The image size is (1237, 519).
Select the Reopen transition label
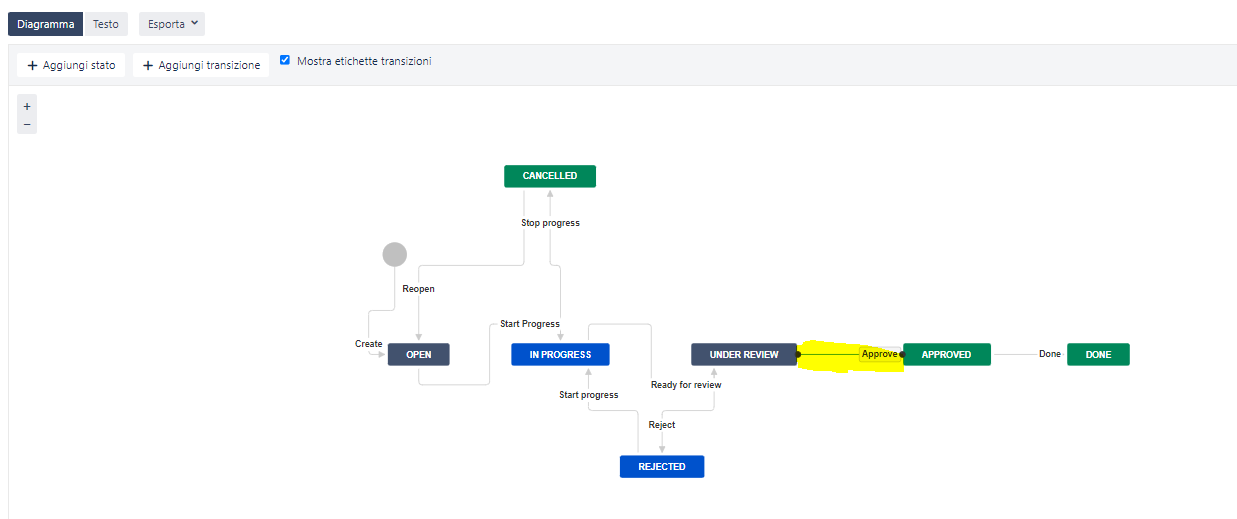pos(418,289)
